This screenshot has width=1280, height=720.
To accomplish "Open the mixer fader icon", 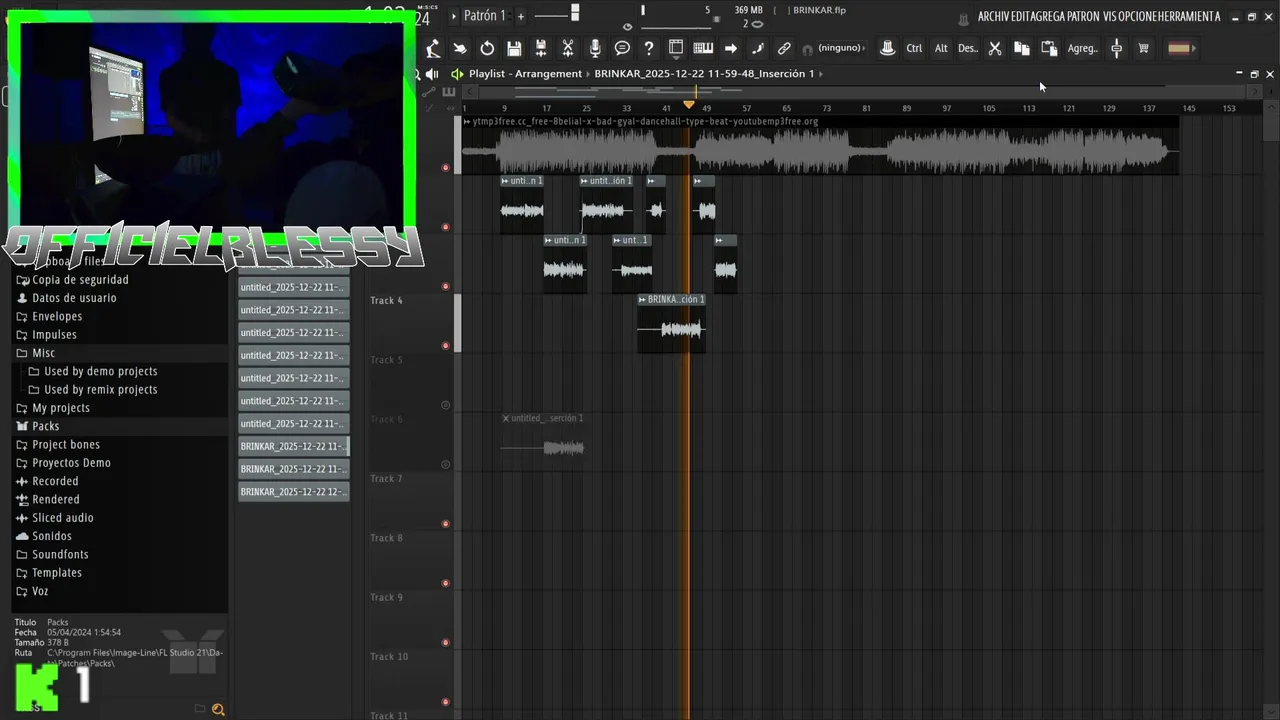I will (x=1116, y=48).
